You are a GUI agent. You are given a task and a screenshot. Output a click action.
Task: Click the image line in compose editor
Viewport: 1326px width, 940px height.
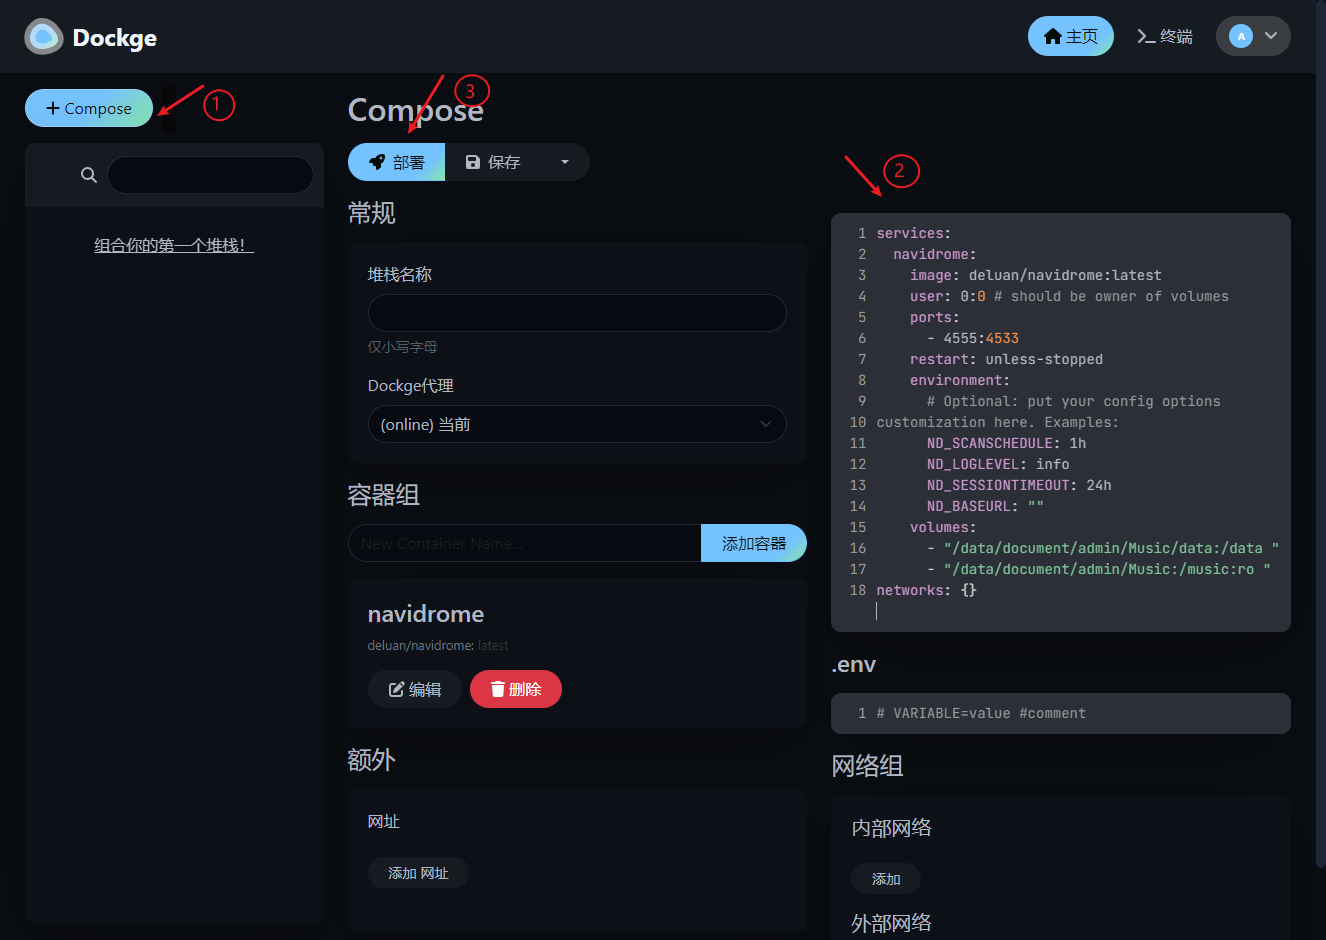[1035, 275]
